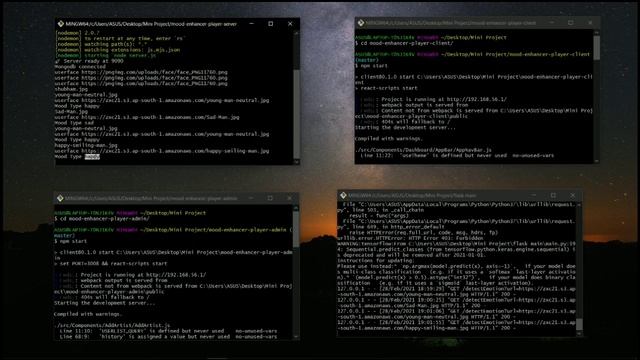
Task: Click the 'watching extensions: js,mjs,json' line
Action: [x=118, y=50]
